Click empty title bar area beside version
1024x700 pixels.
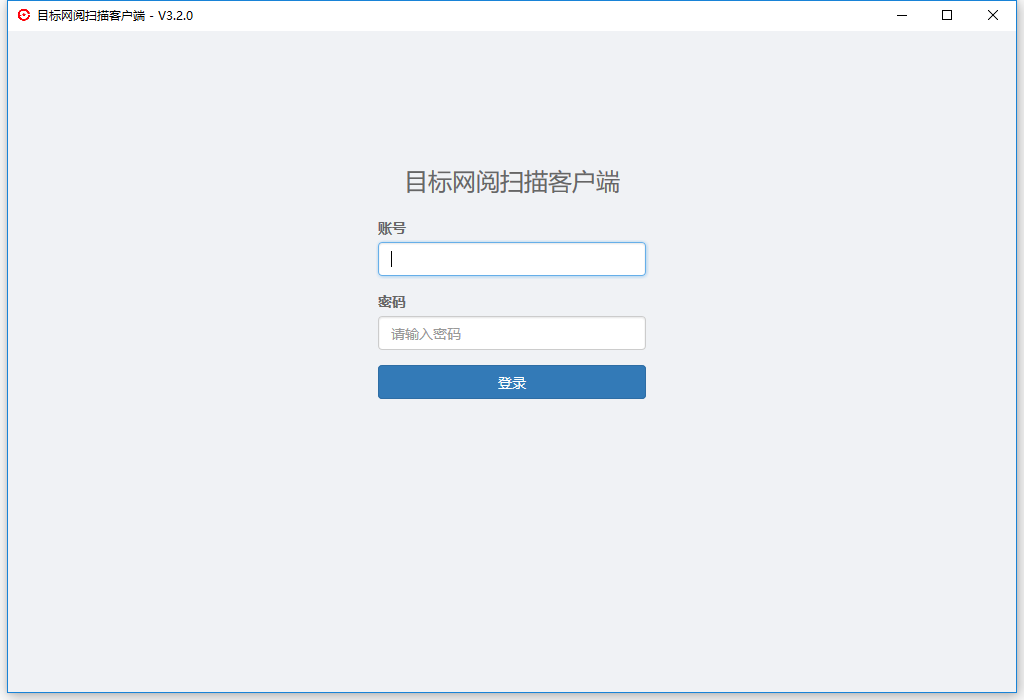pyautogui.click(x=500, y=15)
